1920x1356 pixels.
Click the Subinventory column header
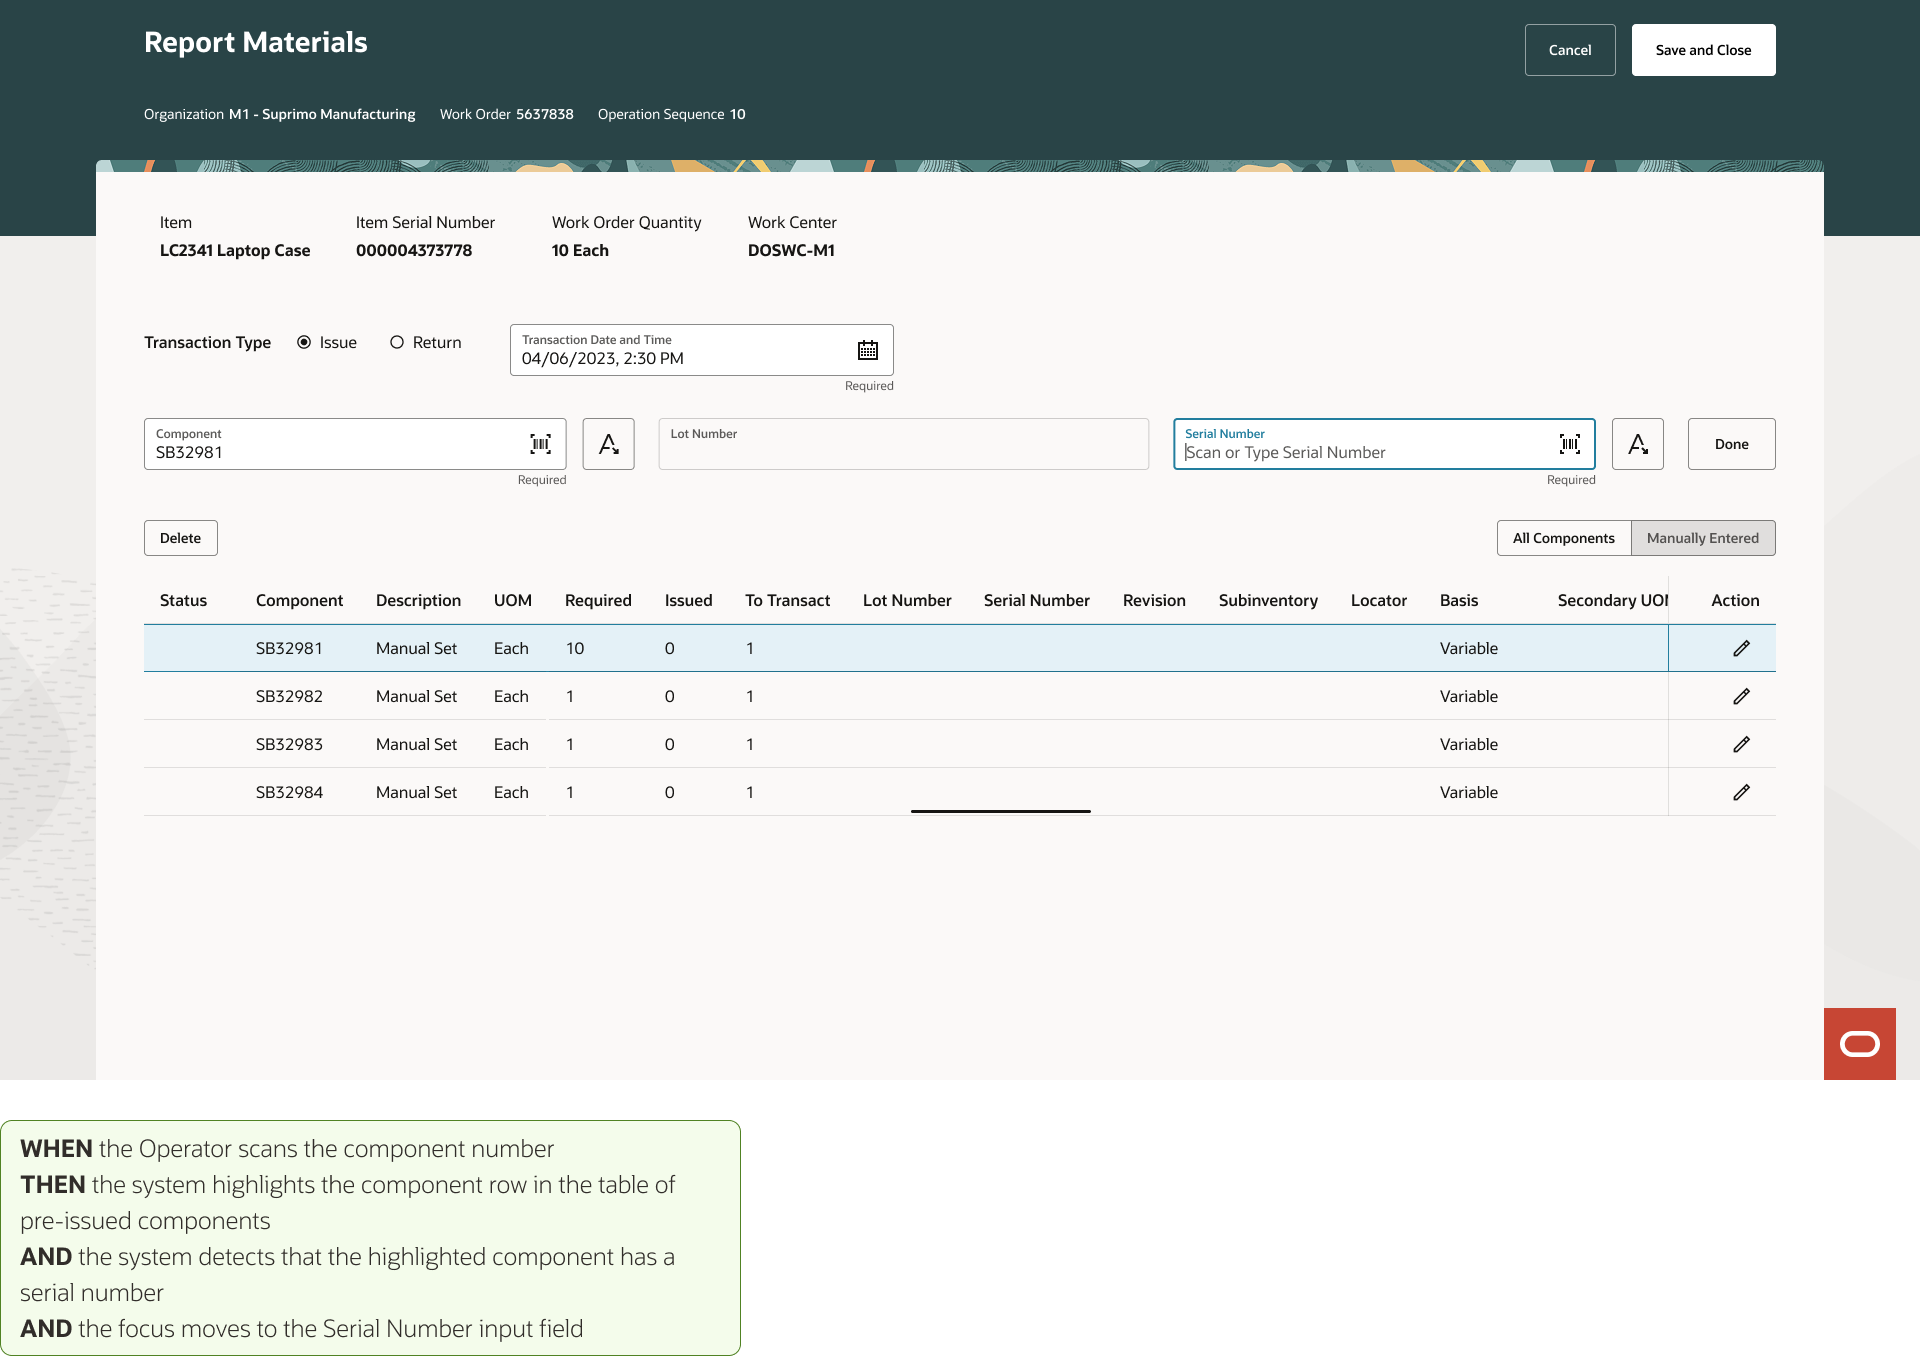[x=1268, y=600]
